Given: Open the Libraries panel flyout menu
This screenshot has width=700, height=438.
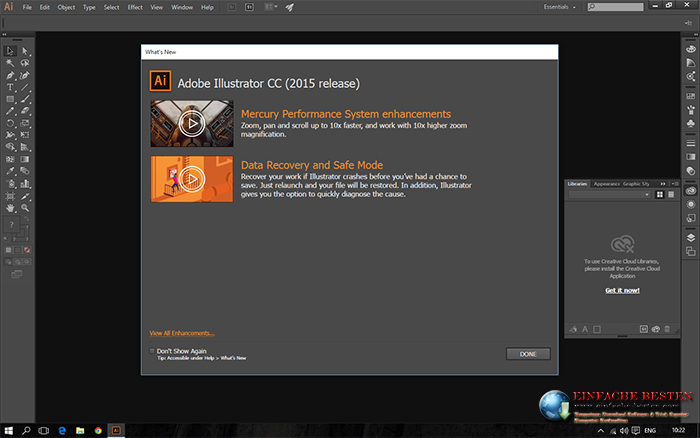Looking at the screenshot, I should 675,184.
